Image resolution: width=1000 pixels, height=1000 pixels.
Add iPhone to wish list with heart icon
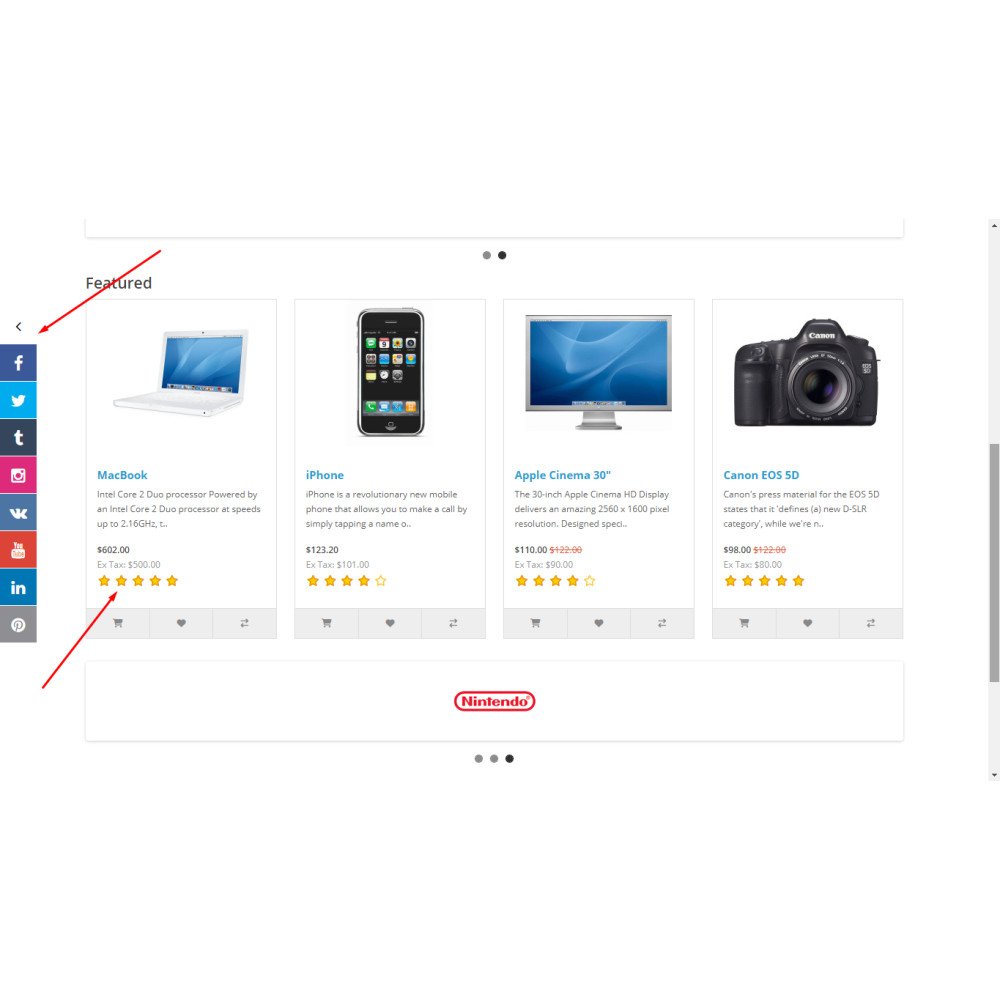tap(390, 623)
